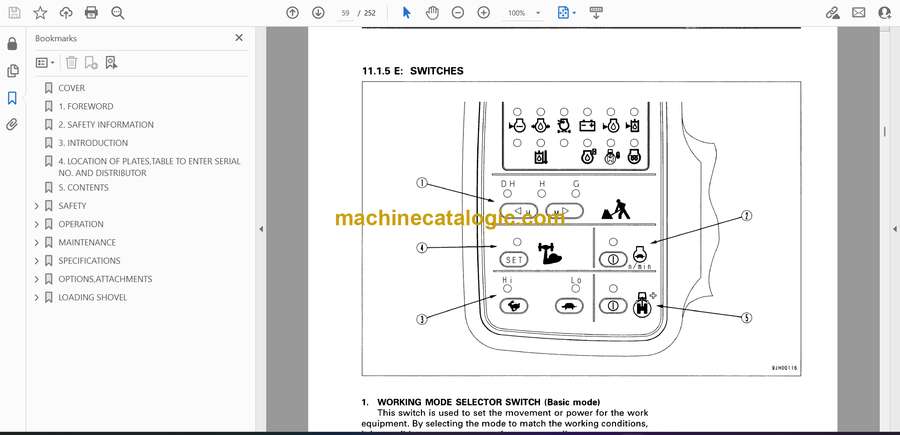The height and width of the screenshot is (435, 900).
Task: Select the LOADING SHOVEL bookmark label
Action: pyautogui.click(x=92, y=297)
